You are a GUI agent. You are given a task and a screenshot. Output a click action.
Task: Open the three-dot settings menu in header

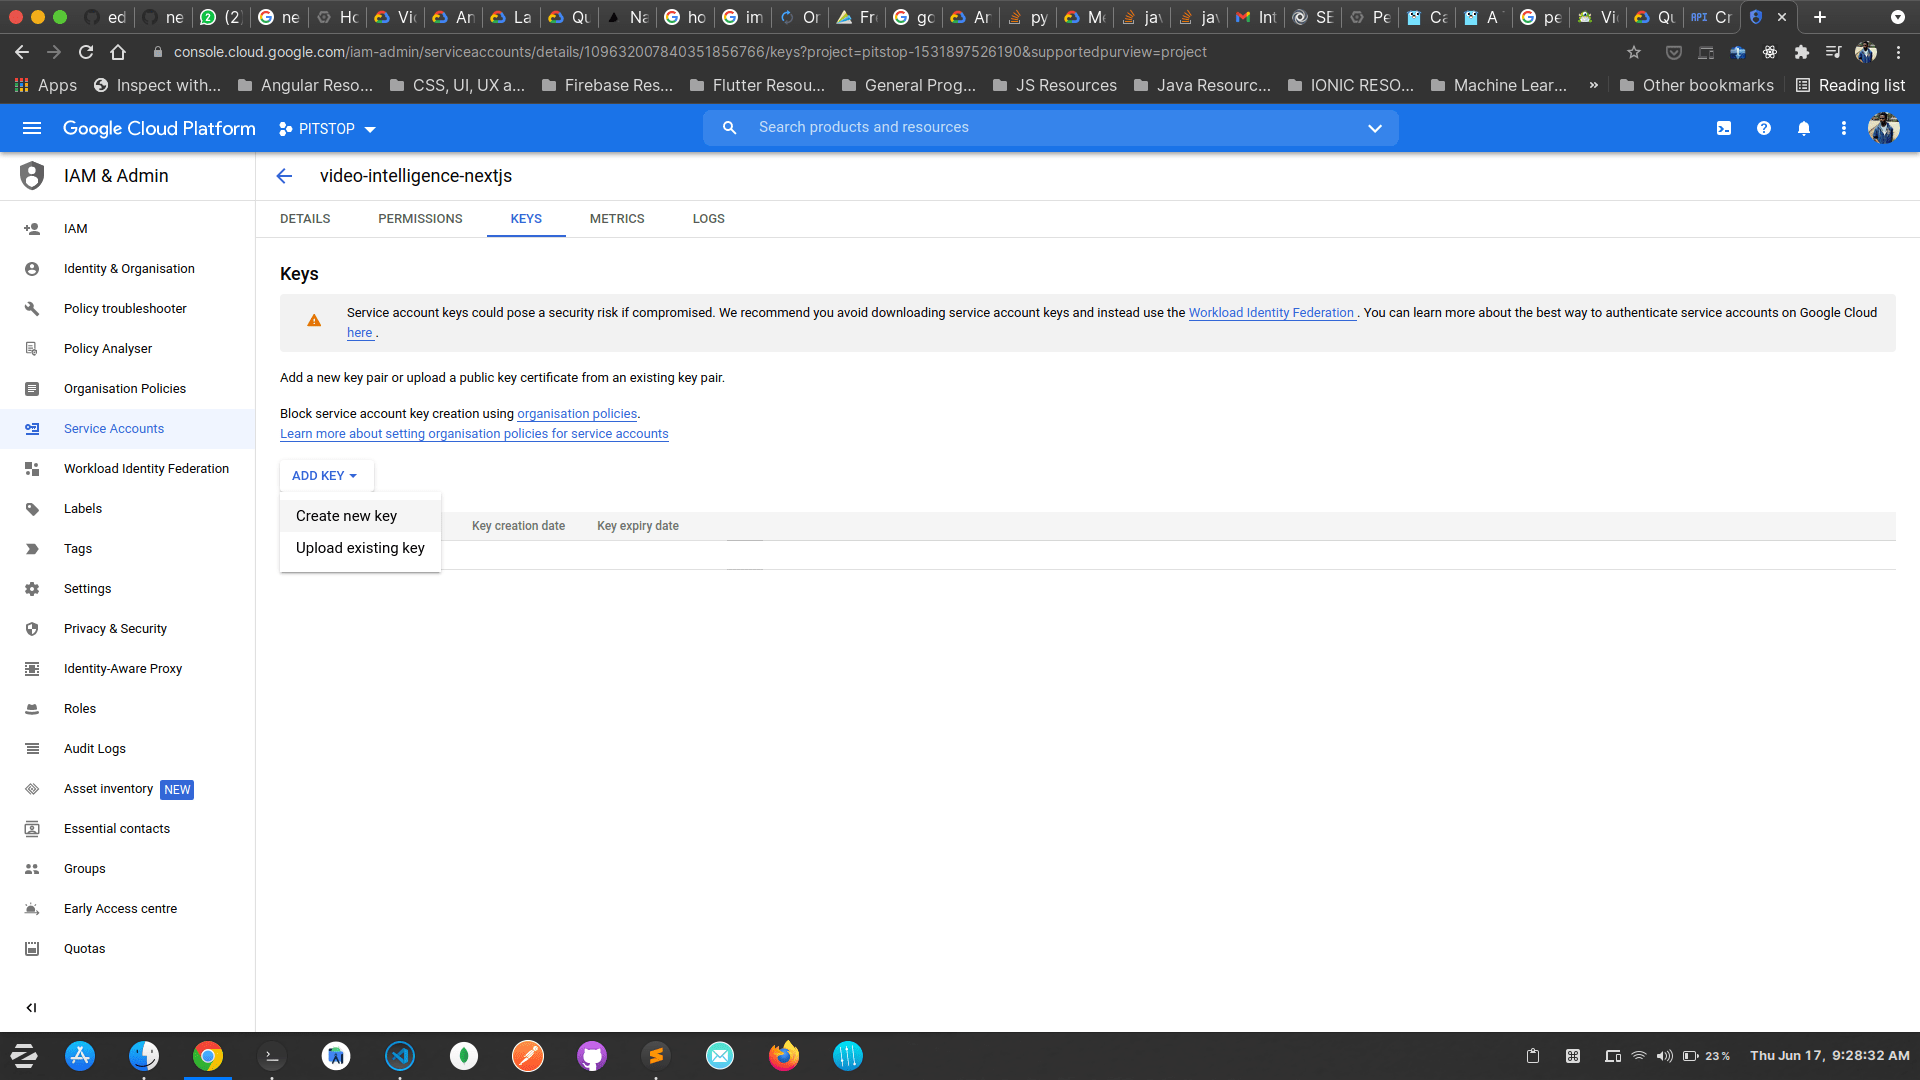tap(1844, 128)
